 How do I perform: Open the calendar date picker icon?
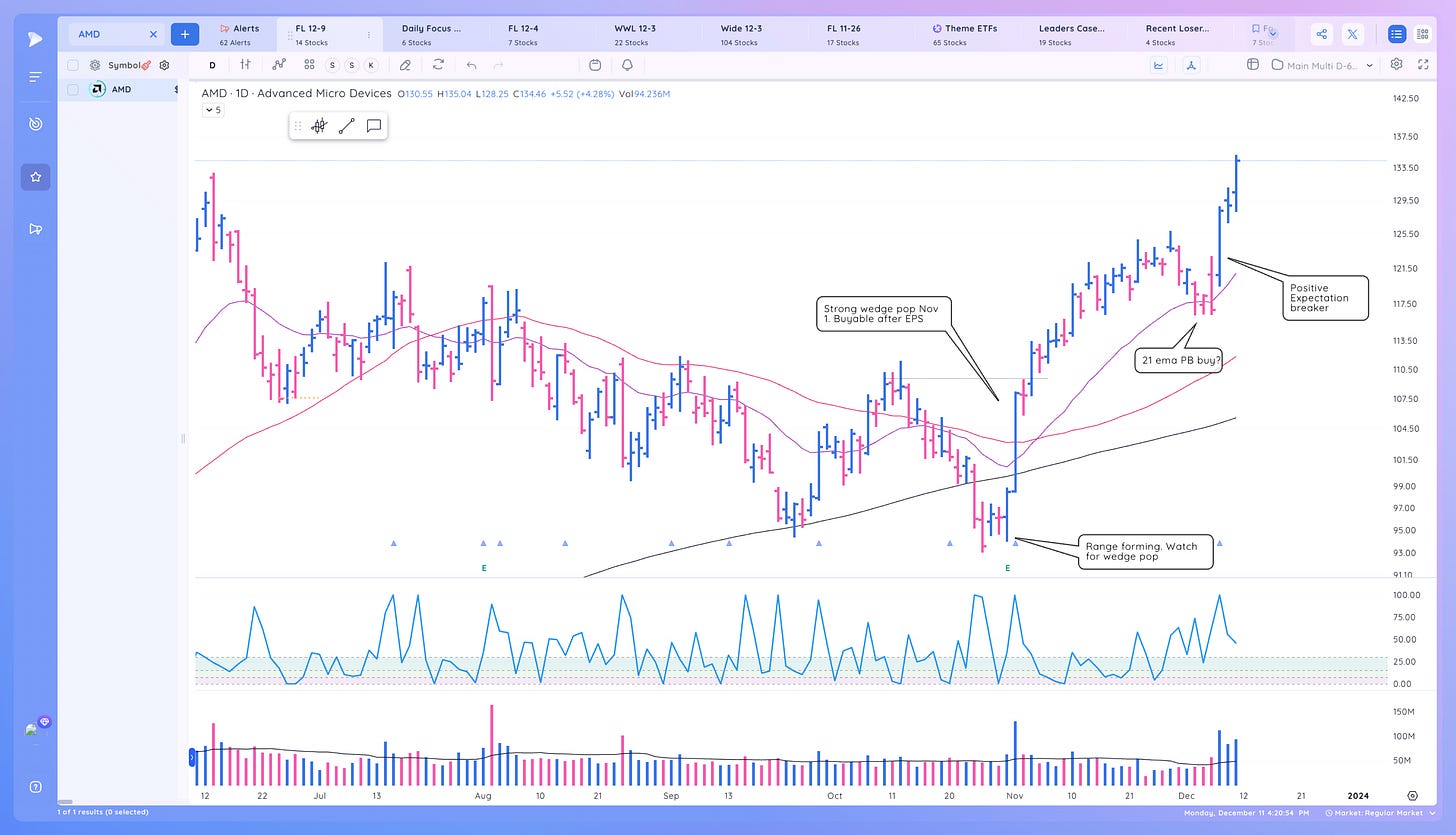(x=595, y=65)
